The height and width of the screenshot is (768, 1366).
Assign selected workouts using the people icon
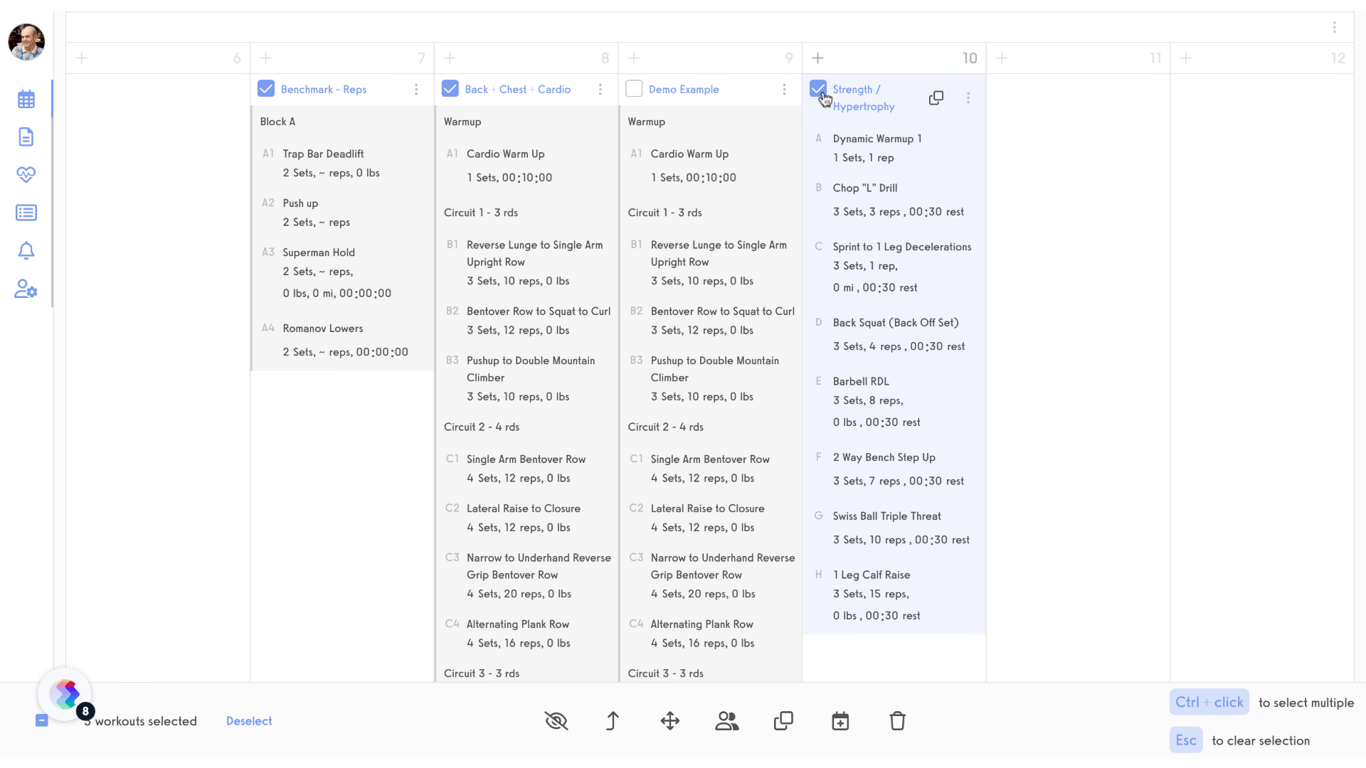pos(727,721)
